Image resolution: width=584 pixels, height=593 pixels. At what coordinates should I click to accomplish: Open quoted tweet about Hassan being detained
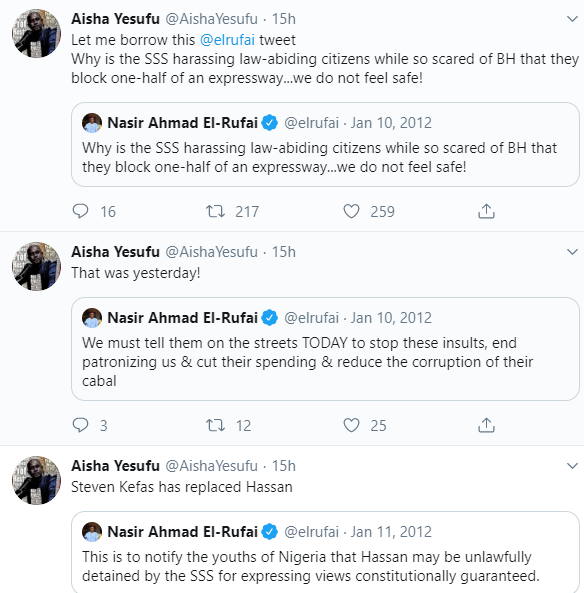click(x=325, y=552)
